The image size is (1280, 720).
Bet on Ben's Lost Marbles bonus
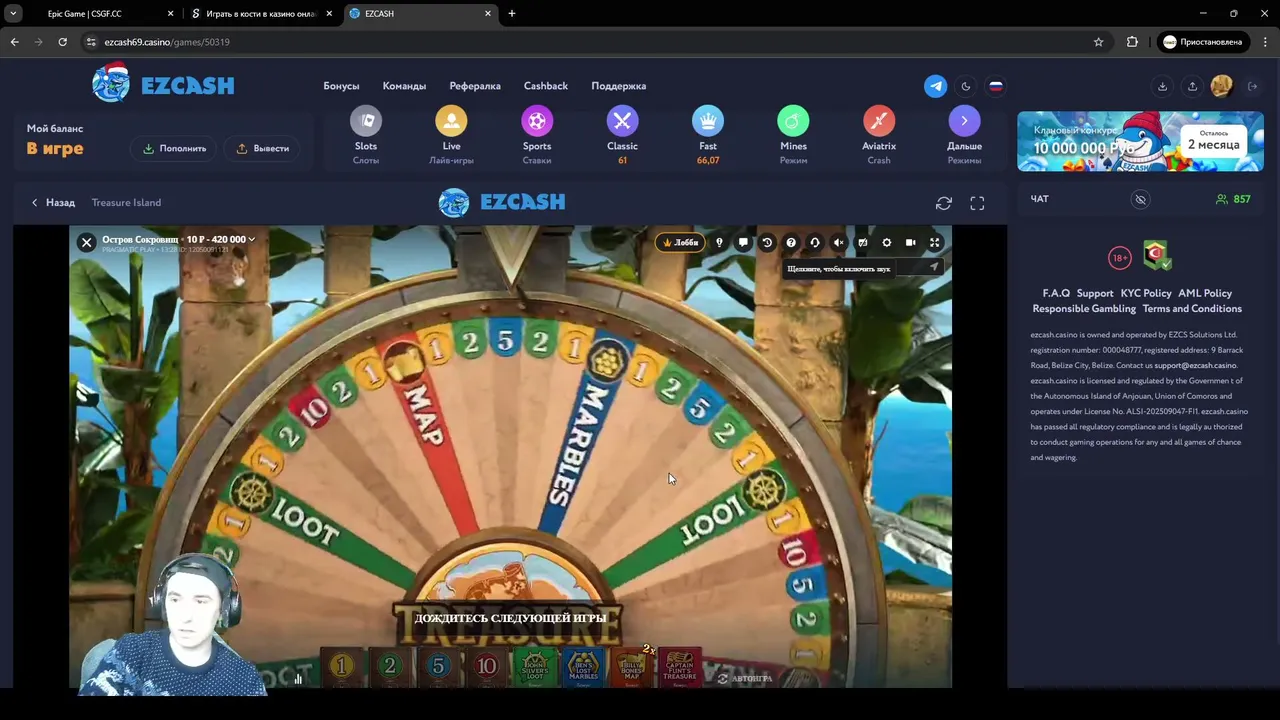583,667
